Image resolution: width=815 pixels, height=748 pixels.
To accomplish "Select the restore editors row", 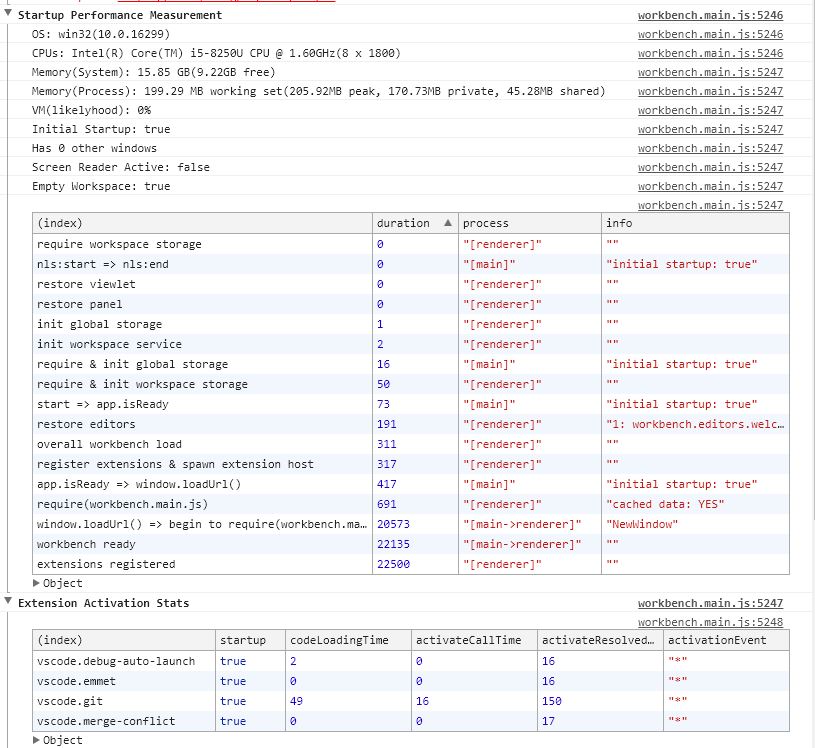I will pos(411,424).
